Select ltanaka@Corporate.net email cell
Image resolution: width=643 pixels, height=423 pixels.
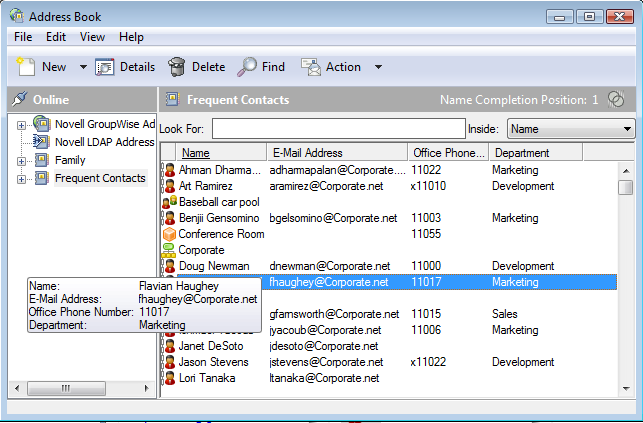point(324,378)
